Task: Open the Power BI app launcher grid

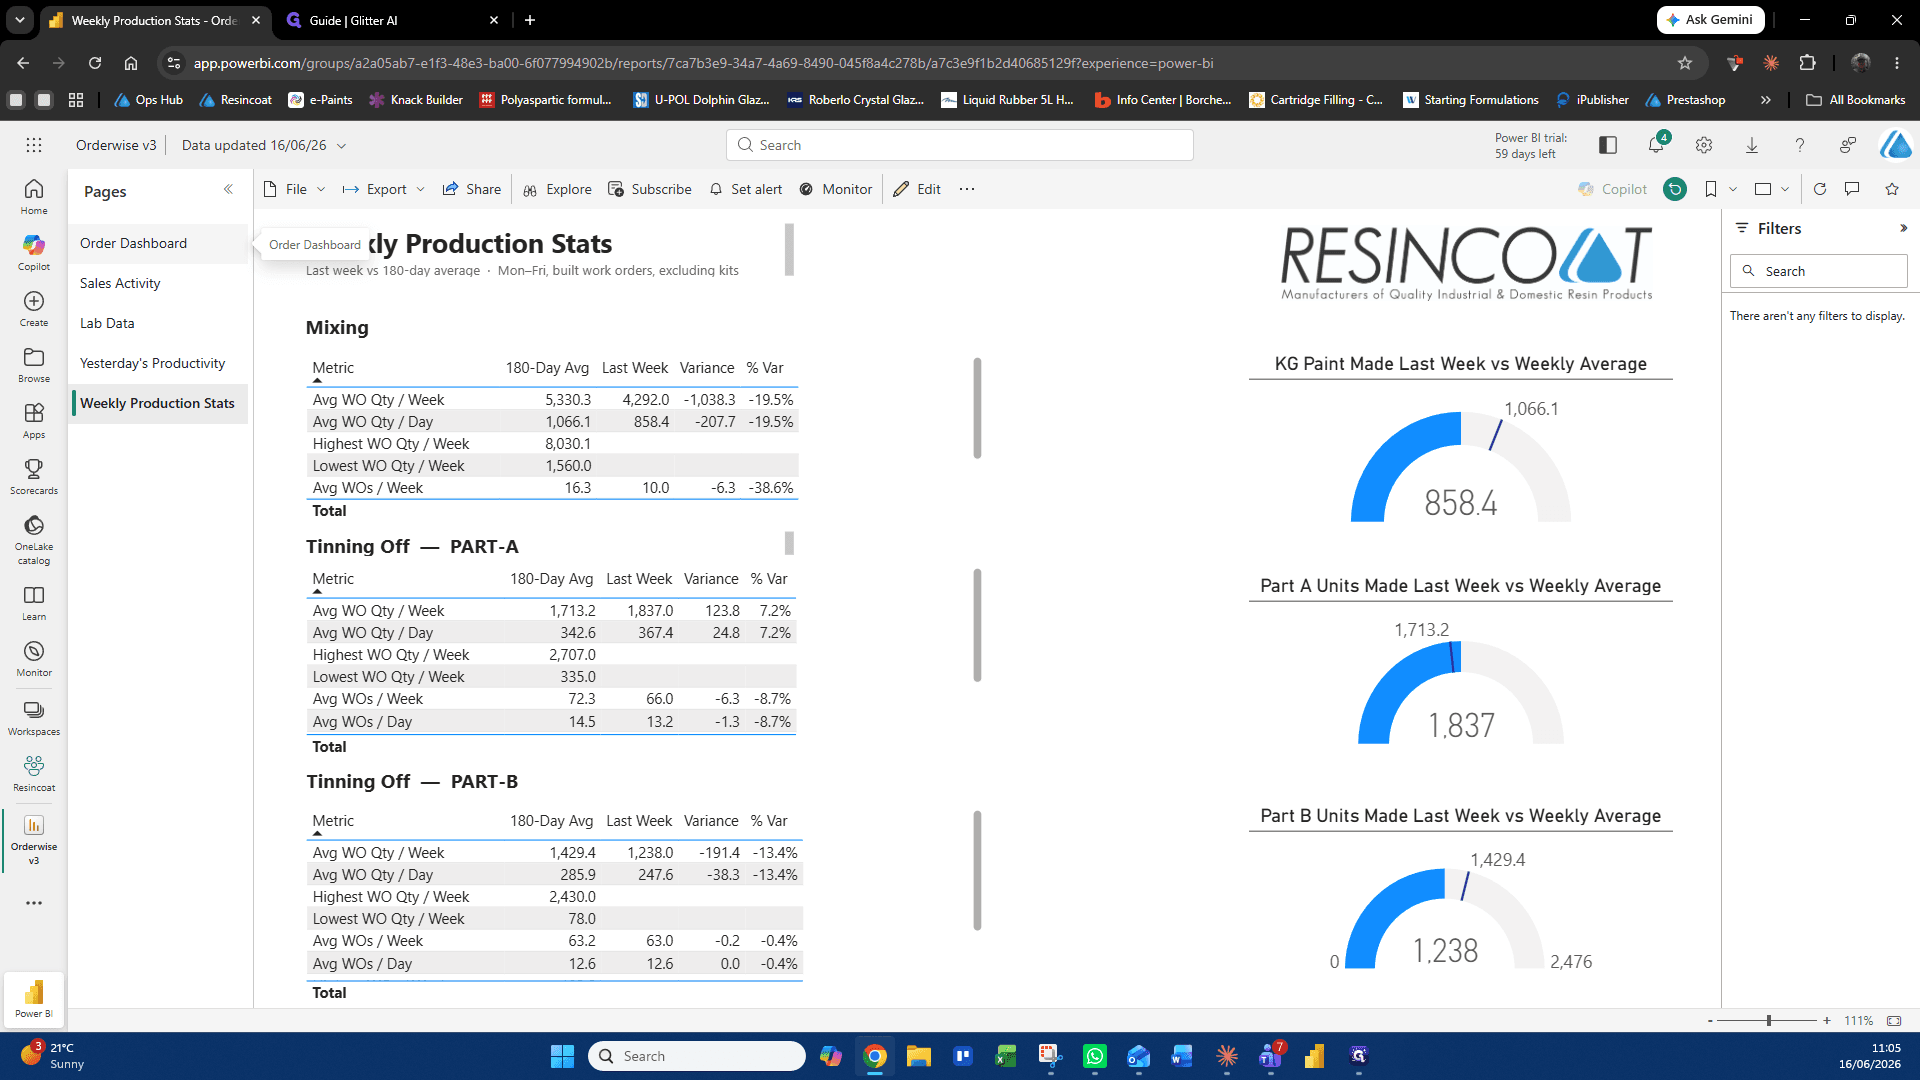Action: tap(34, 145)
